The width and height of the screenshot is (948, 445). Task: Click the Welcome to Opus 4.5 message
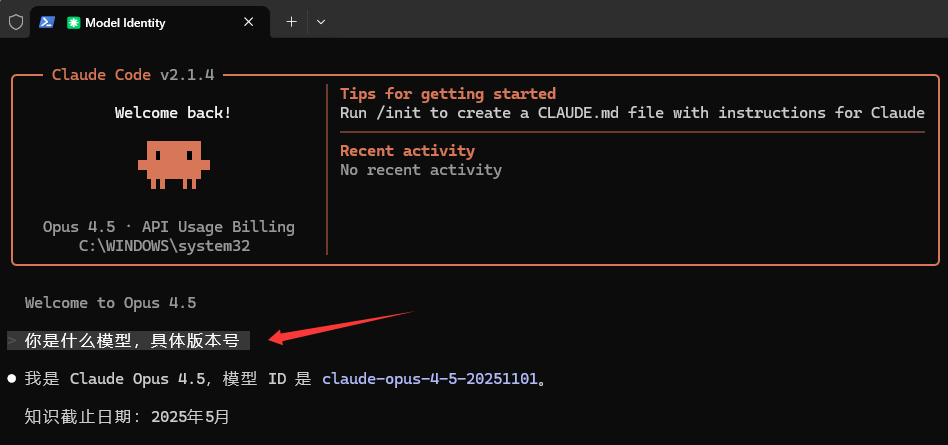click(x=111, y=303)
